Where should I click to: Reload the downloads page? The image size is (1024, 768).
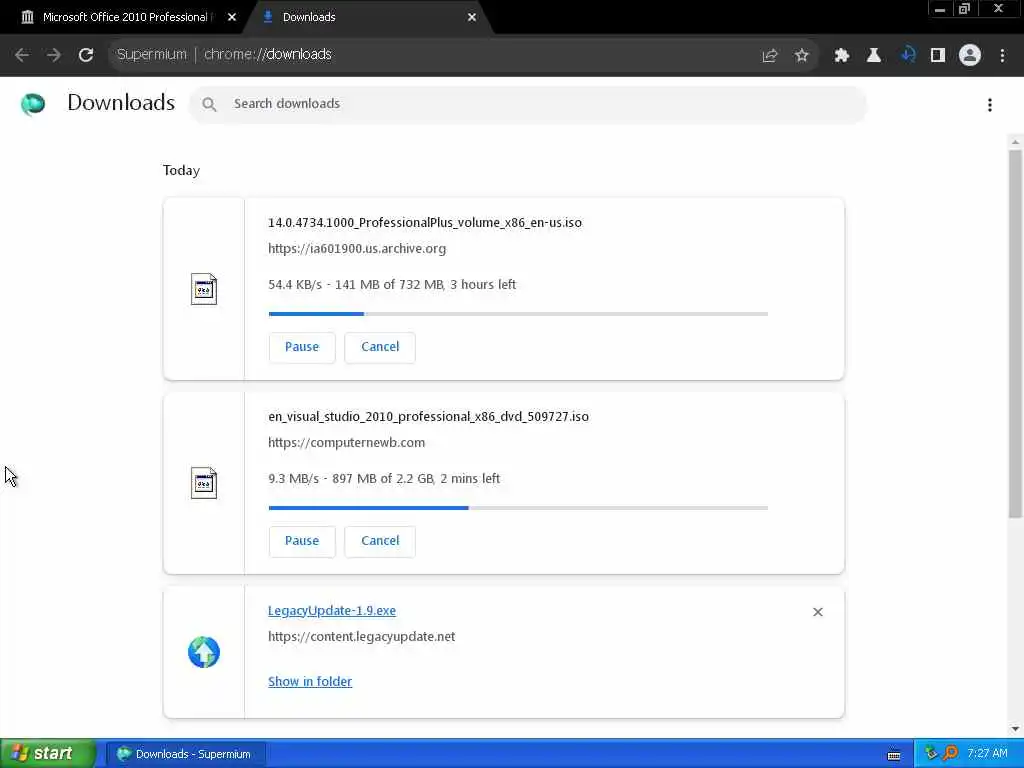coord(86,55)
